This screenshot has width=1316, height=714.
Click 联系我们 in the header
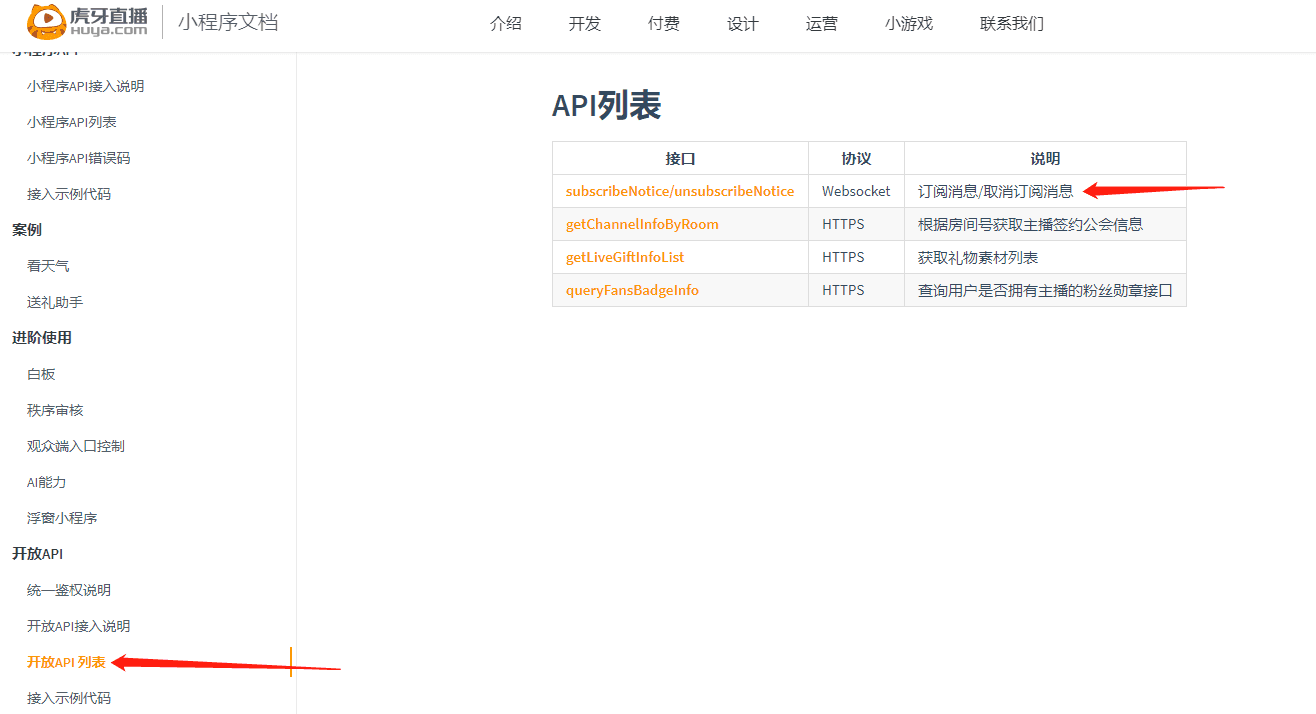click(x=1012, y=24)
